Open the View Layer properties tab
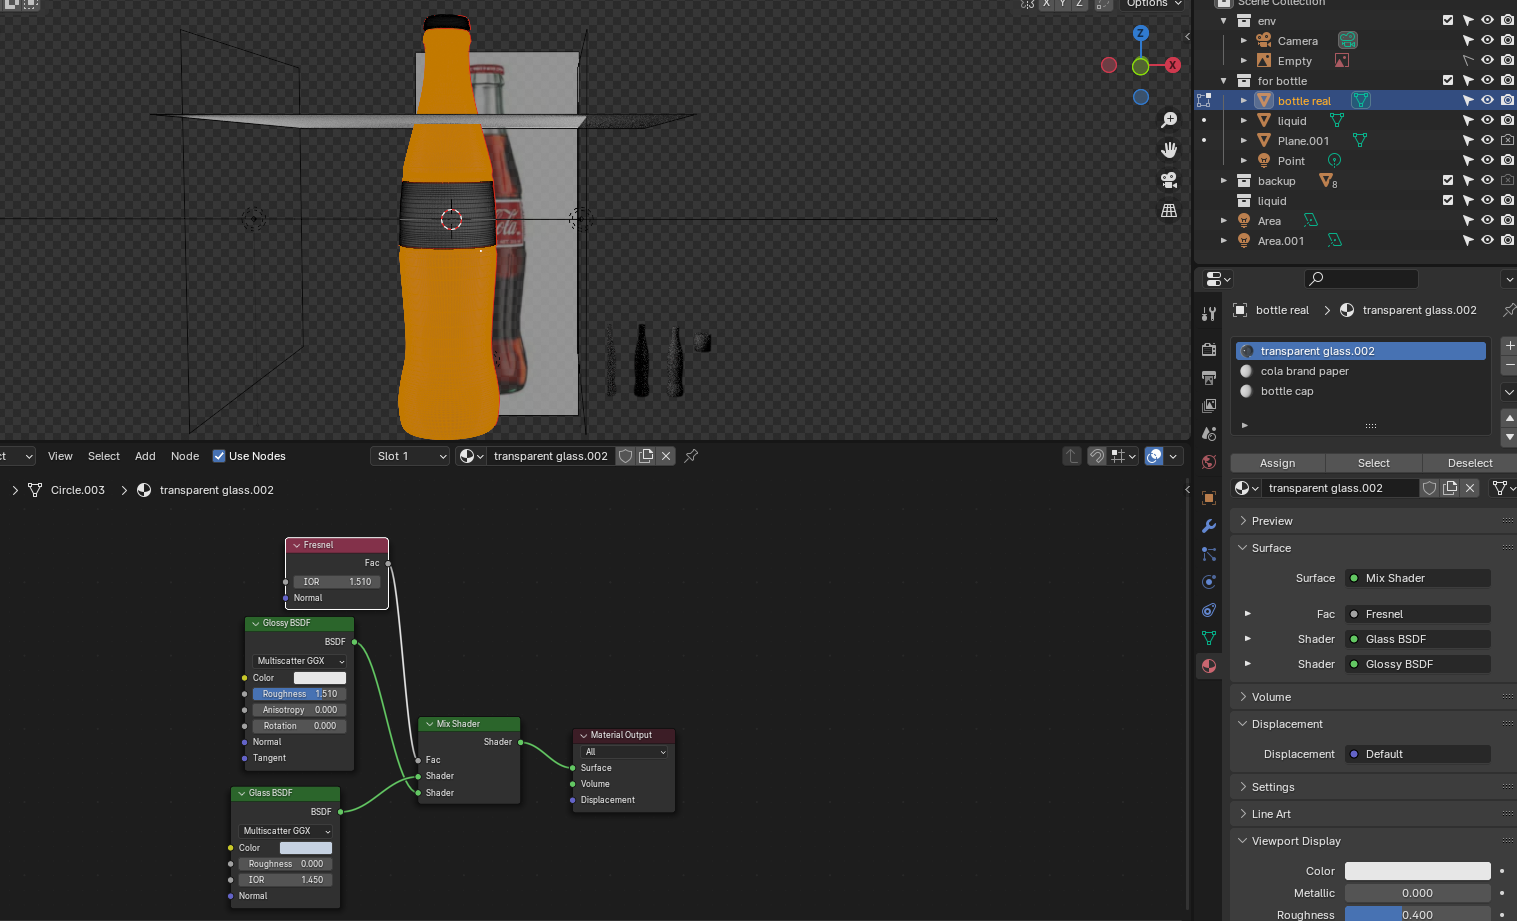This screenshot has height=921, width=1517. click(x=1209, y=406)
